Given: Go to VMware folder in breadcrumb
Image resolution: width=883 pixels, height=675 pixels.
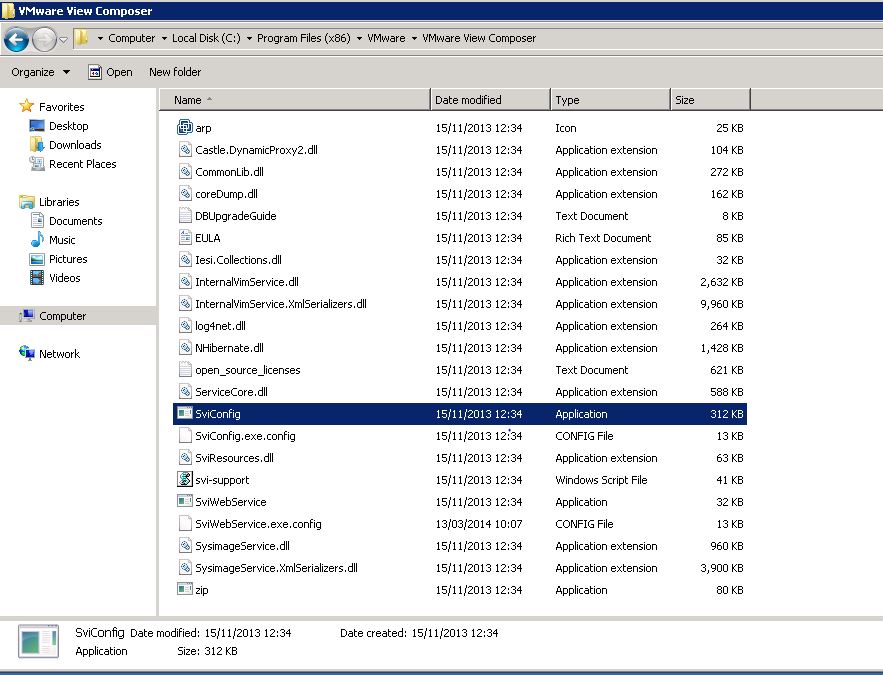Looking at the screenshot, I should (x=386, y=38).
